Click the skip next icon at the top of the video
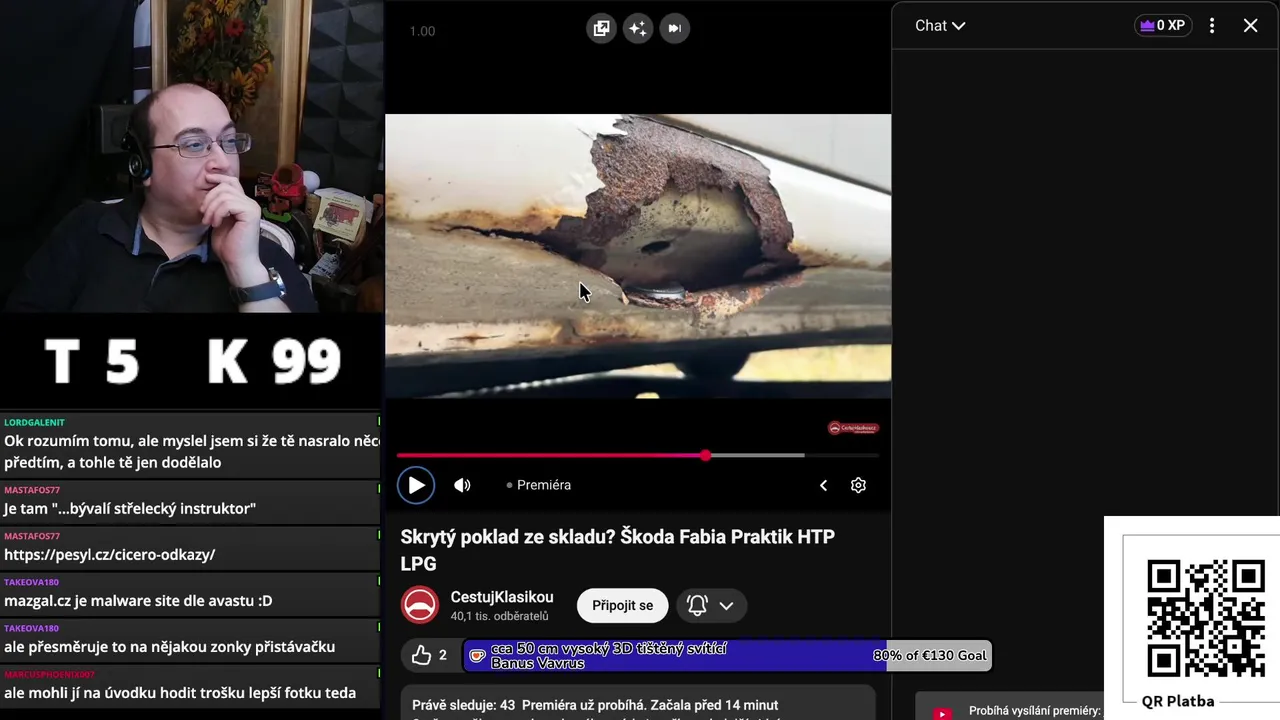 [x=675, y=28]
